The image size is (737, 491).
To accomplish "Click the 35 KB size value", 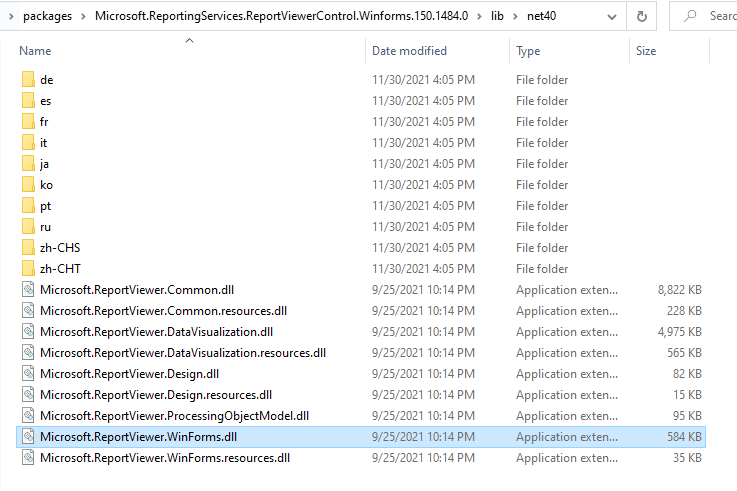I will point(687,458).
